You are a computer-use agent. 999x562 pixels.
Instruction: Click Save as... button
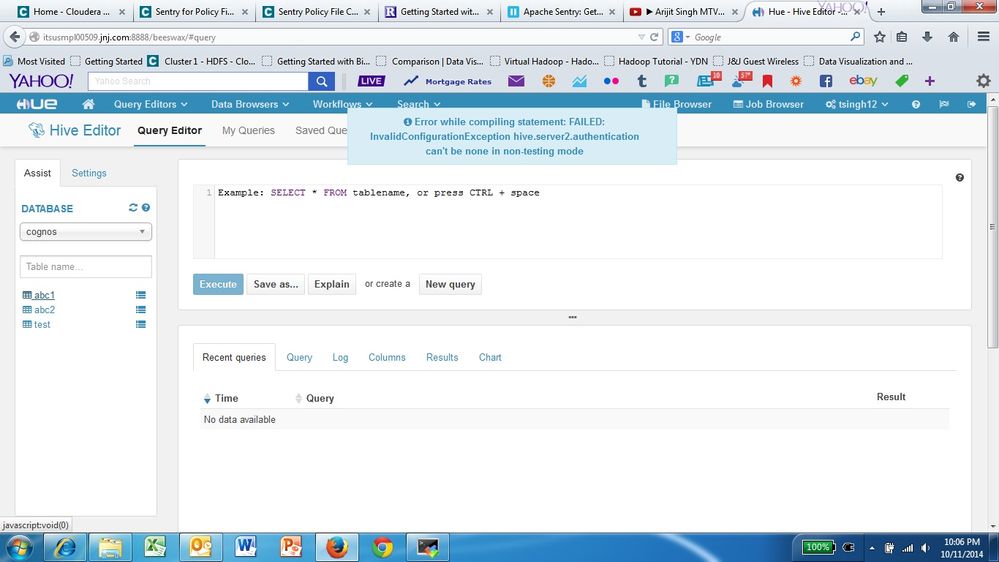276,284
